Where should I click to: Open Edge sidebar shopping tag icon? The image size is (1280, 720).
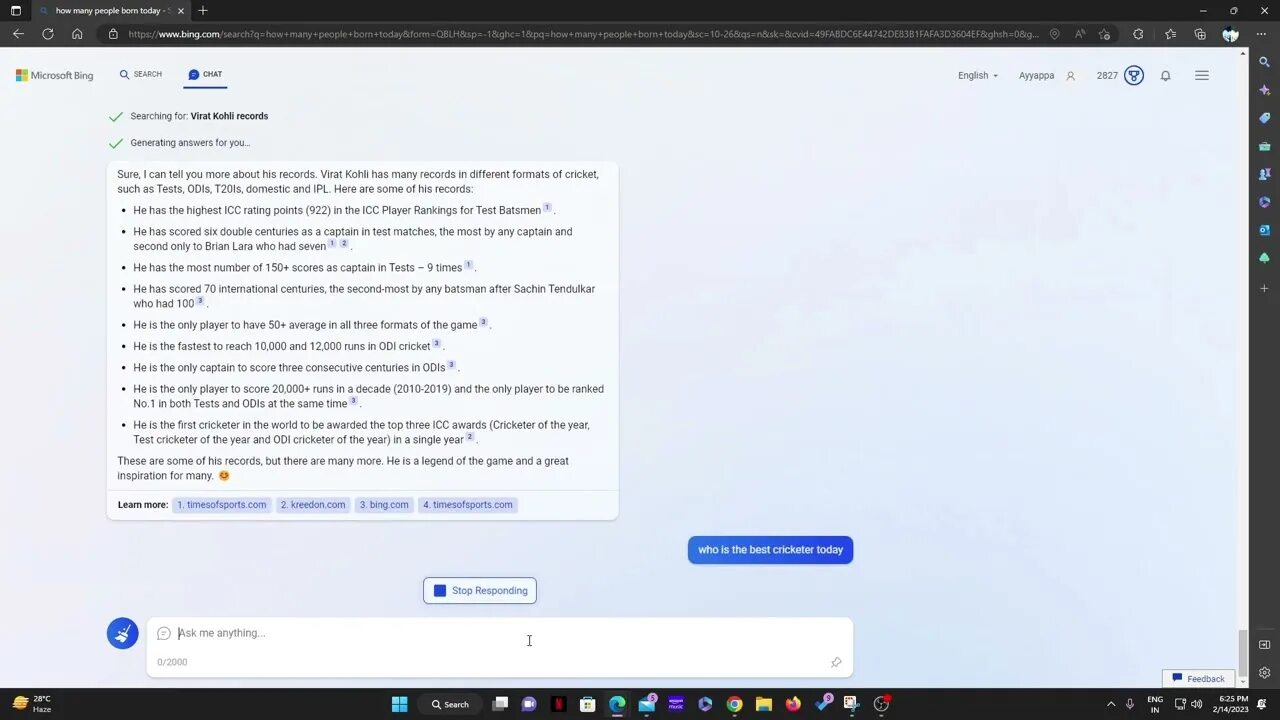(1264, 118)
